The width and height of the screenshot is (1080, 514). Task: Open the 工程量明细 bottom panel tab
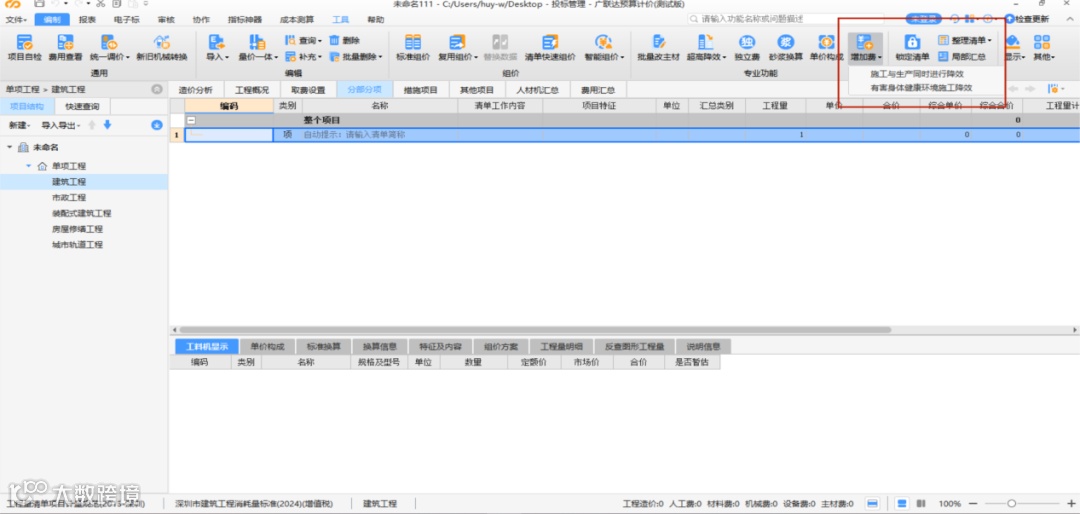click(x=561, y=346)
